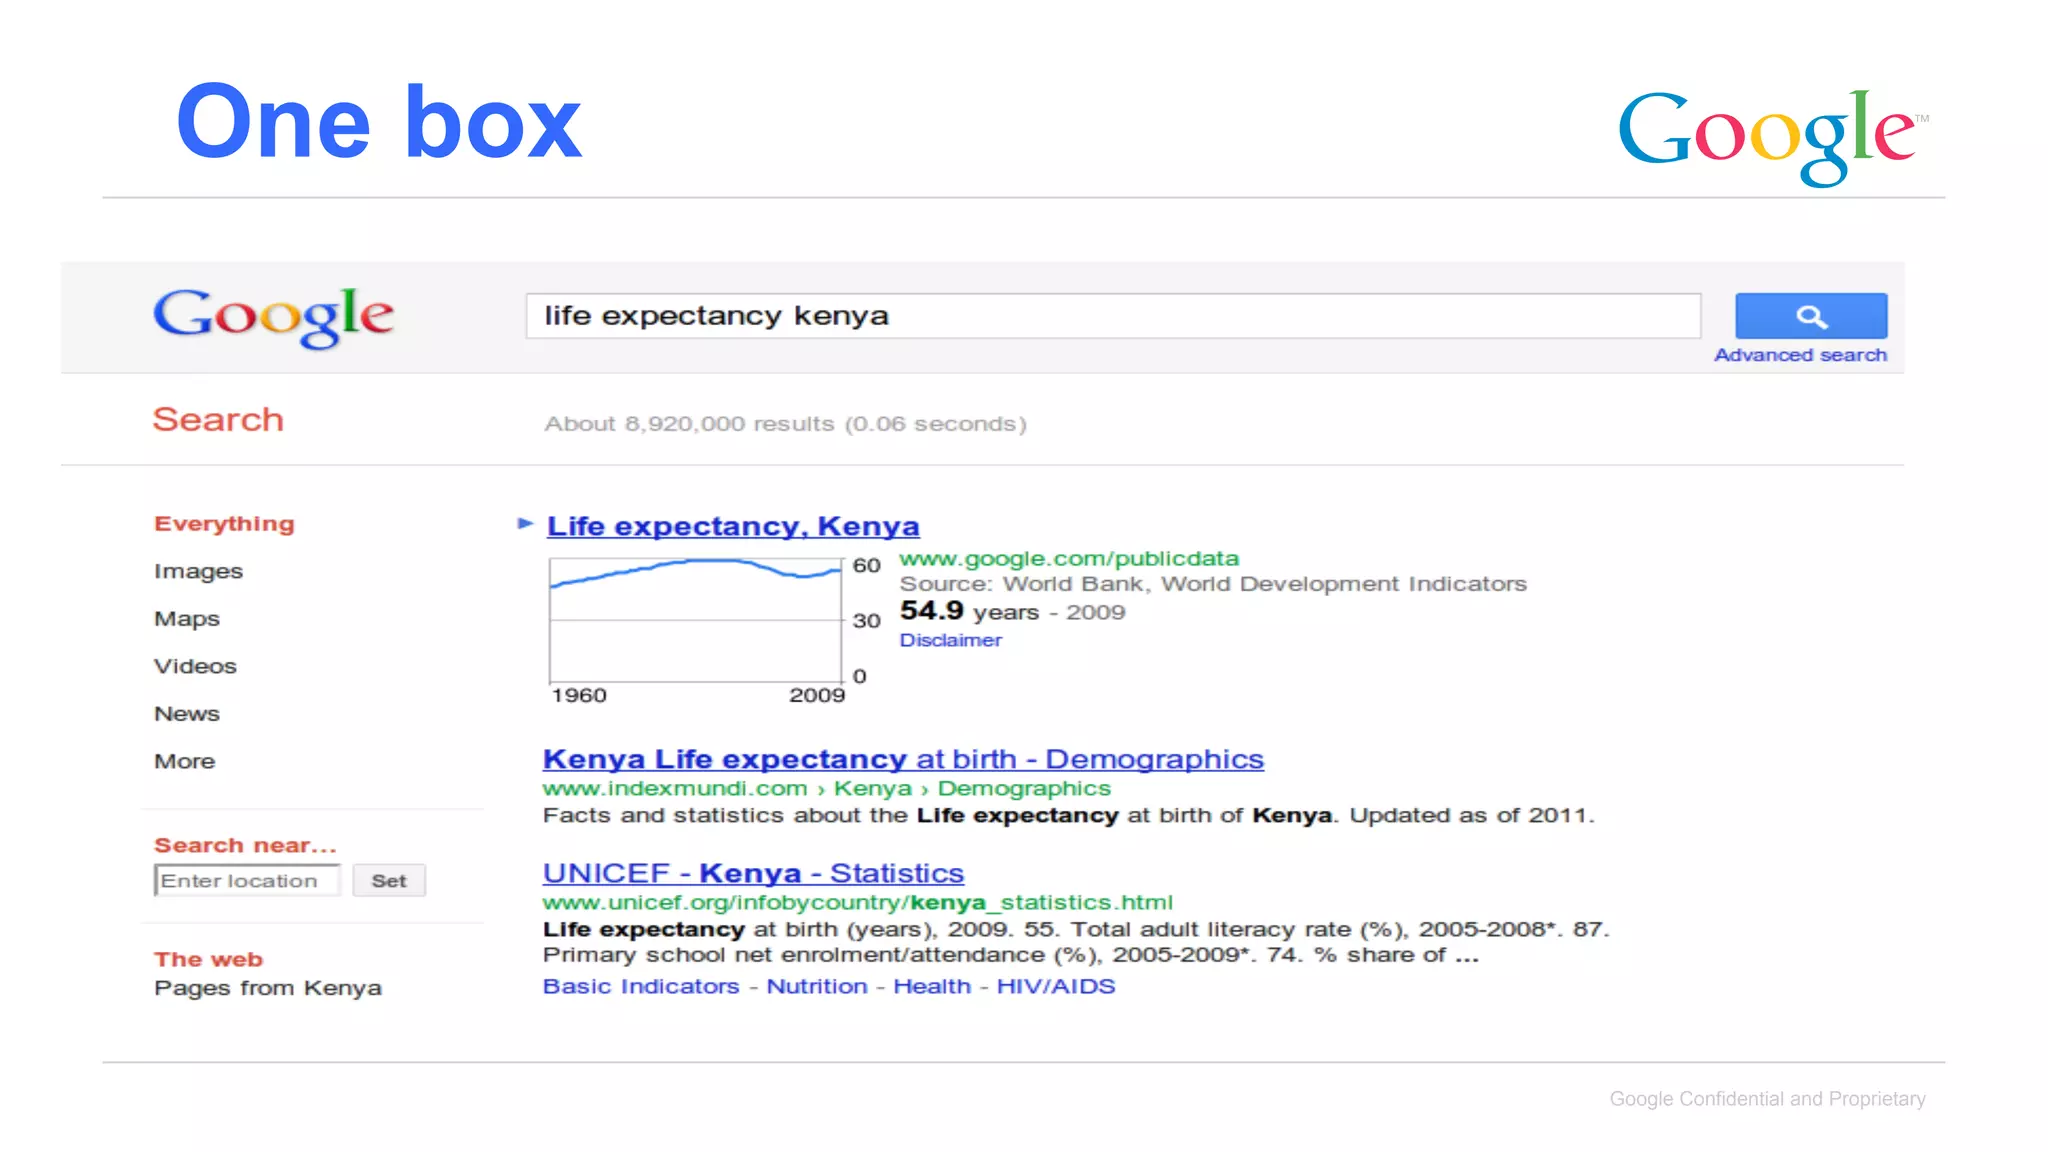Switch to Videos results
Viewport: 2048px width, 1152px height.
(195, 666)
